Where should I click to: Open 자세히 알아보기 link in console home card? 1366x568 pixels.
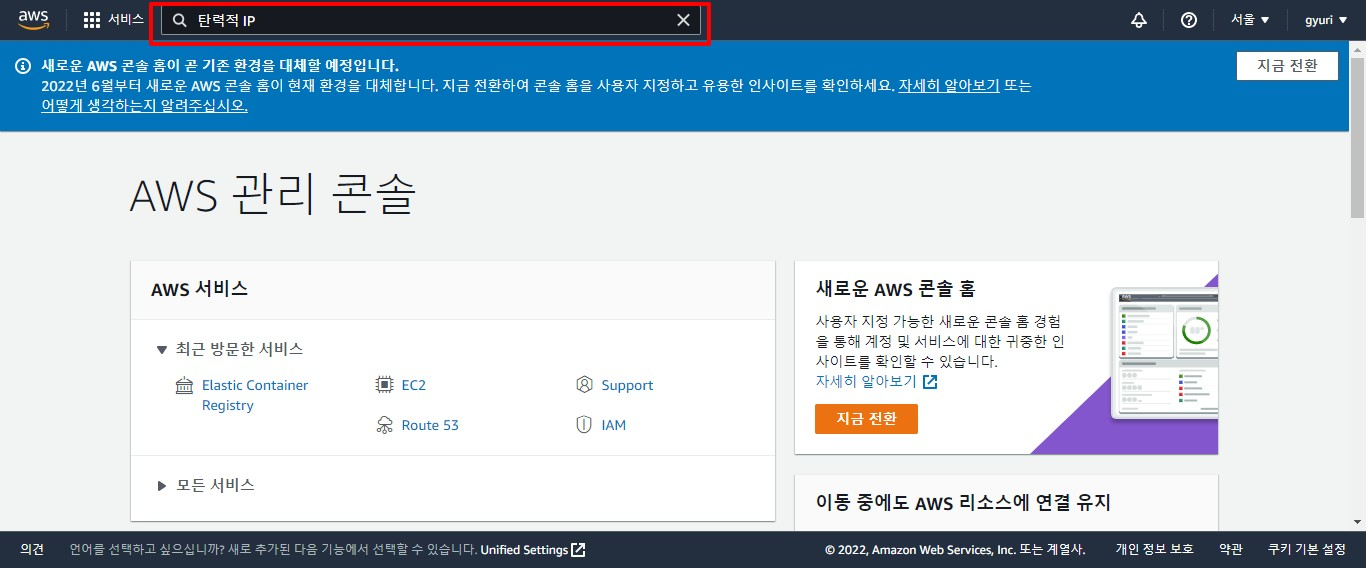coord(866,382)
